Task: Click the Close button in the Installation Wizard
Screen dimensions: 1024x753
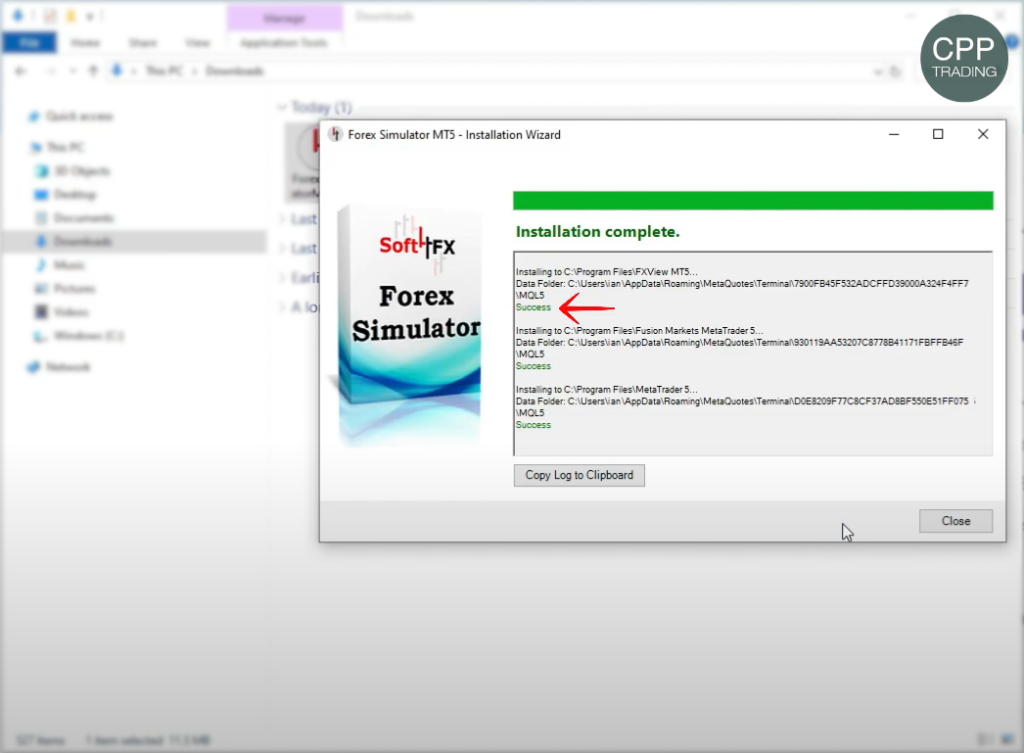Action: (x=955, y=521)
